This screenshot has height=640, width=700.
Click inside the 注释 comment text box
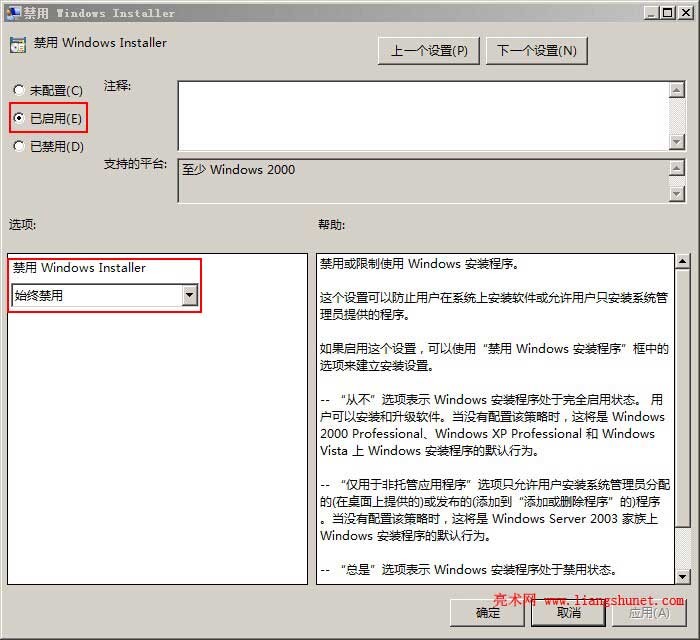(x=423, y=116)
